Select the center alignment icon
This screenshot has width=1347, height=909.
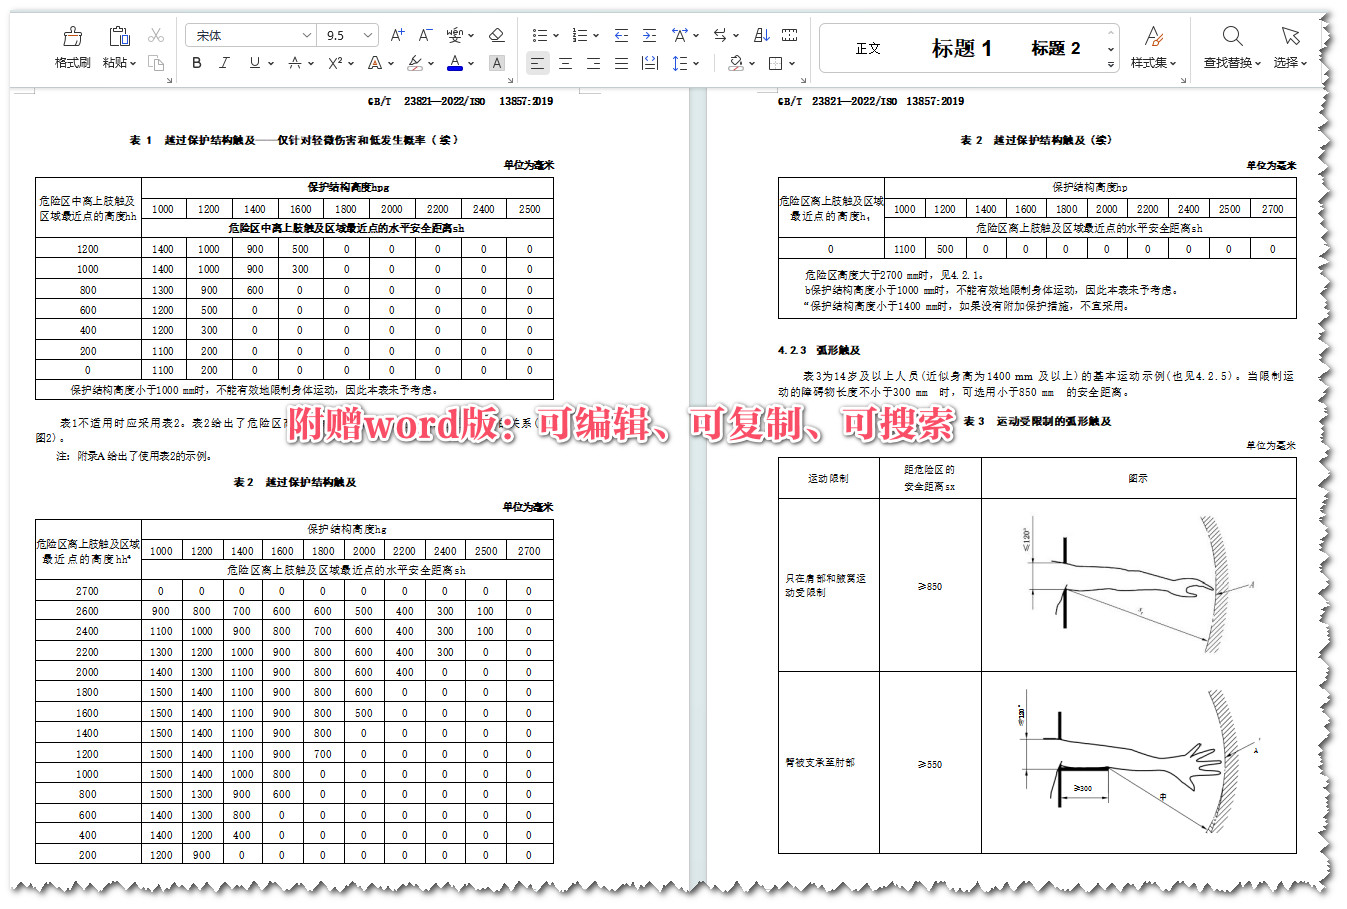pos(565,63)
